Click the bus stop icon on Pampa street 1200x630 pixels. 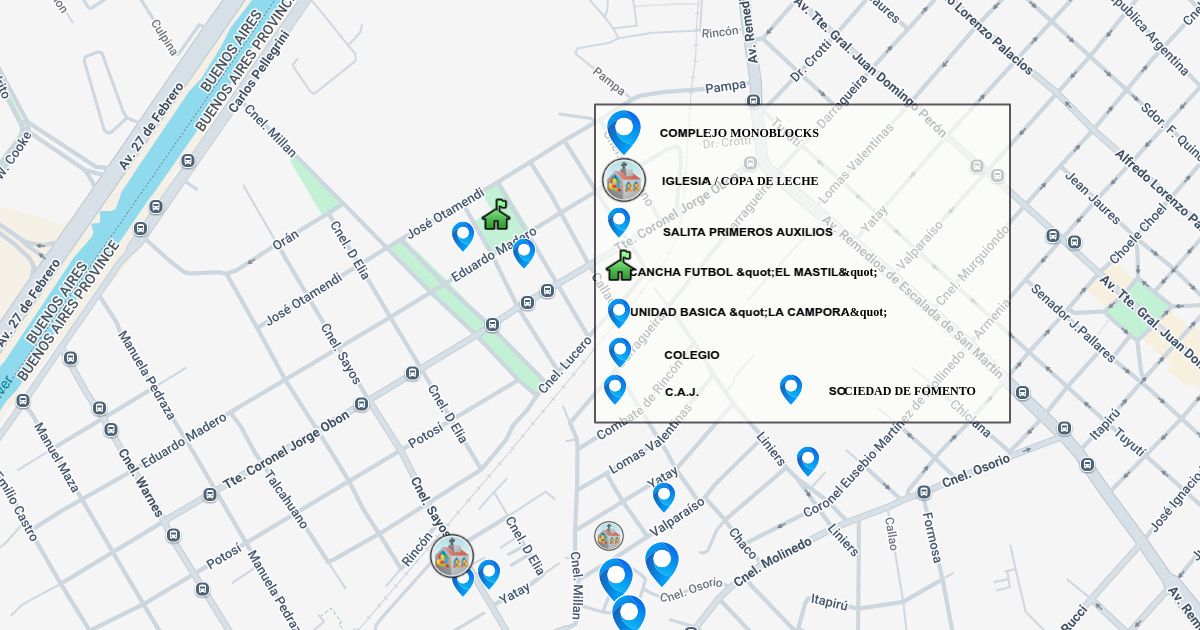point(754,100)
